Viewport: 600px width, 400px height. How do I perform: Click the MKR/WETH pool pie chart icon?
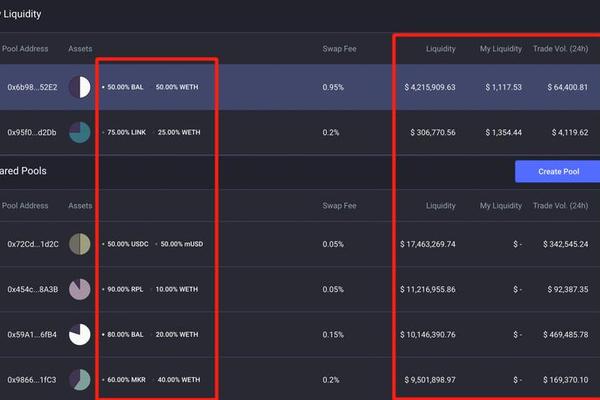click(80, 379)
